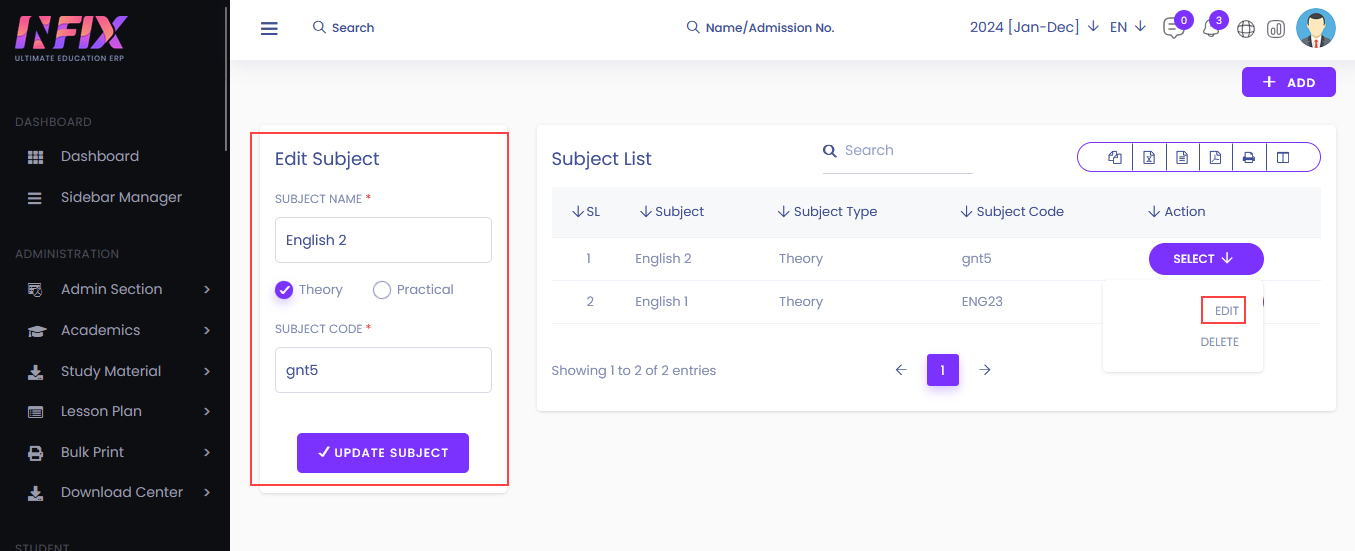
Task: Click the ADD button
Action: click(x=1289, y=82)
